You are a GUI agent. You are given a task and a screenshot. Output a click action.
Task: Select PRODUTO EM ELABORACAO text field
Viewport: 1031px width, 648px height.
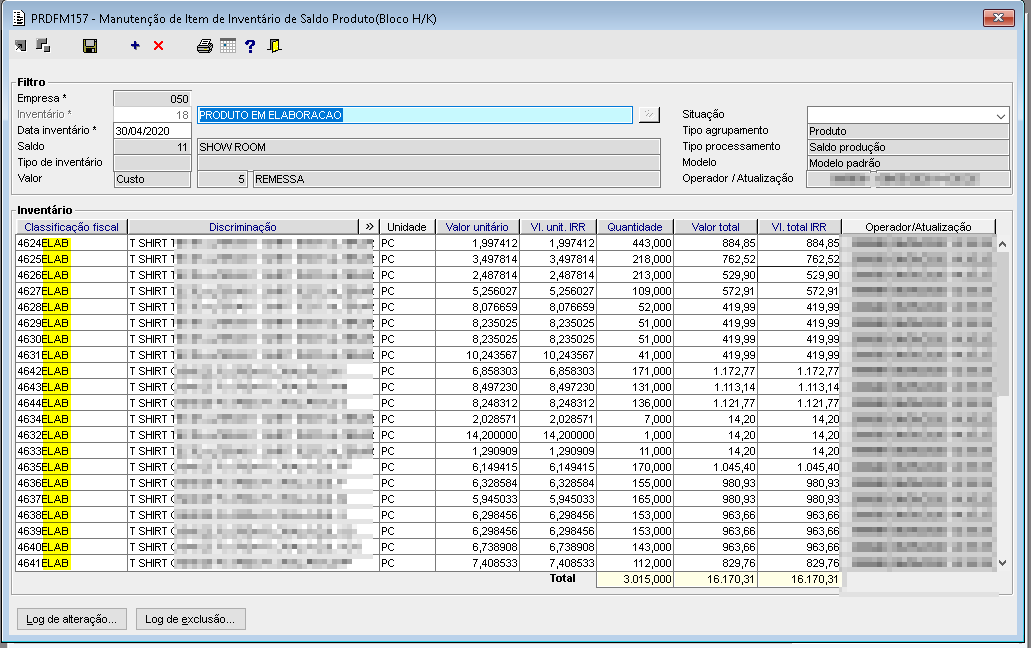(415, 115)
